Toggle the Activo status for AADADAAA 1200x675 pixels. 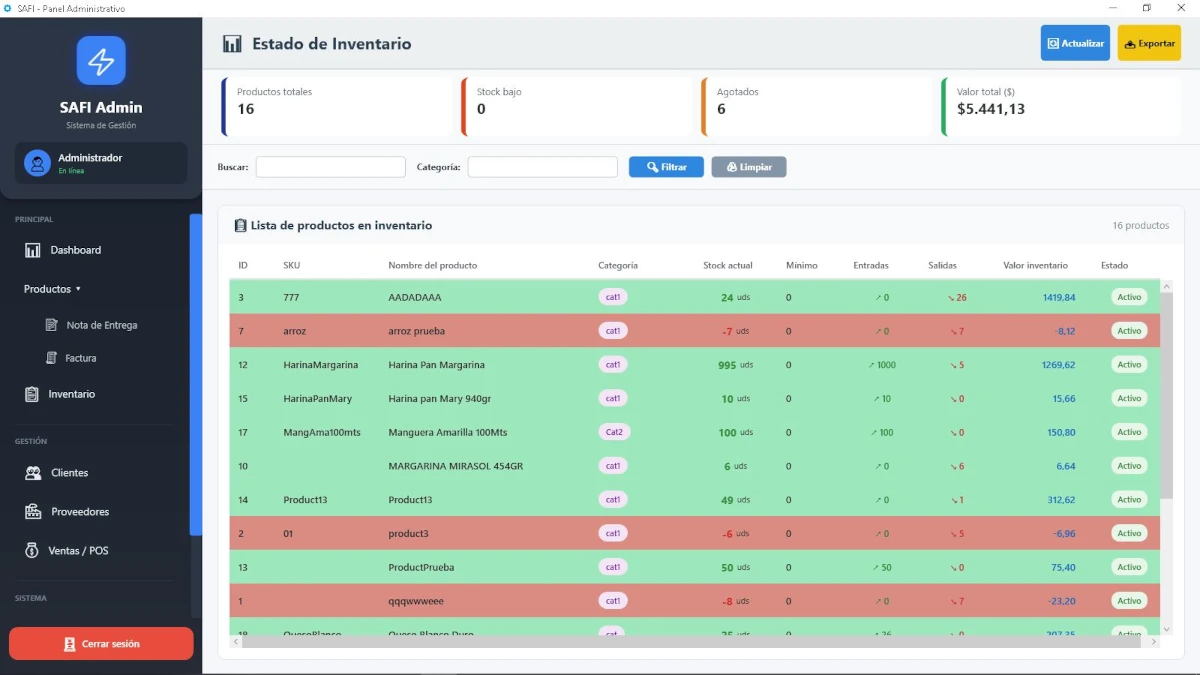click(1128, 297)
